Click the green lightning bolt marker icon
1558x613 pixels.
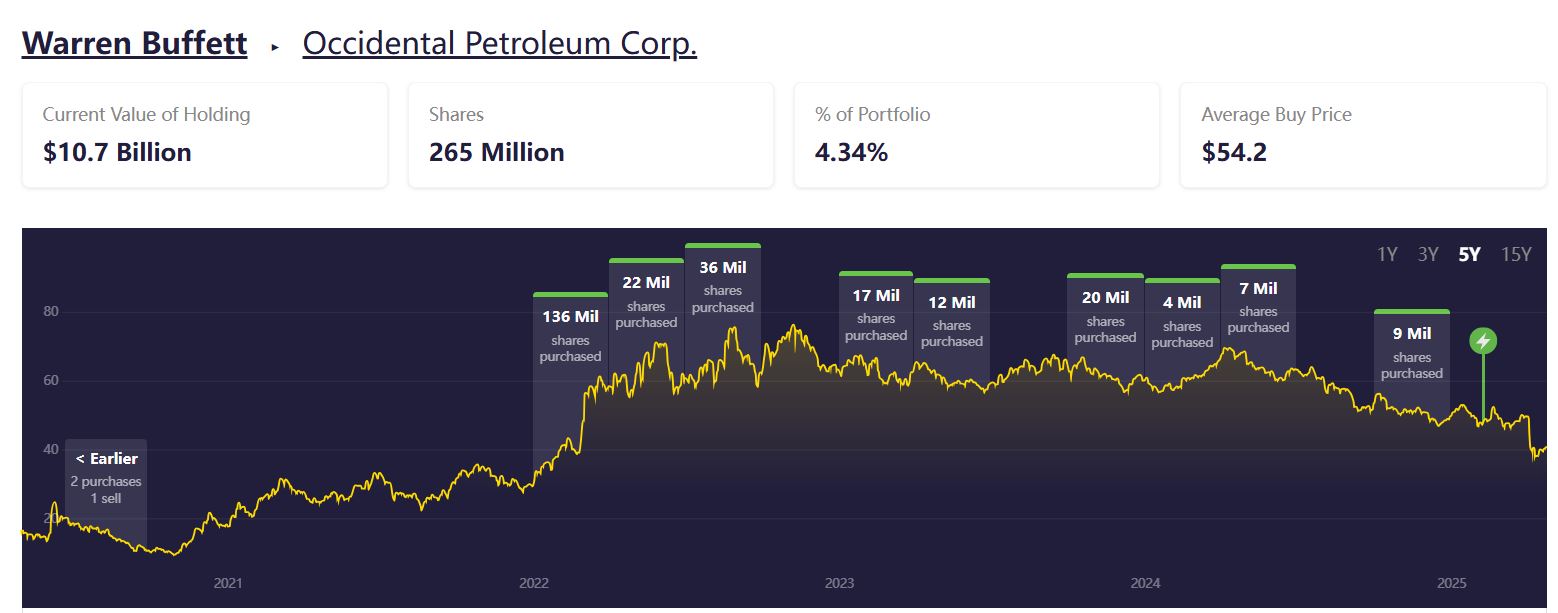coord(1483,341)
